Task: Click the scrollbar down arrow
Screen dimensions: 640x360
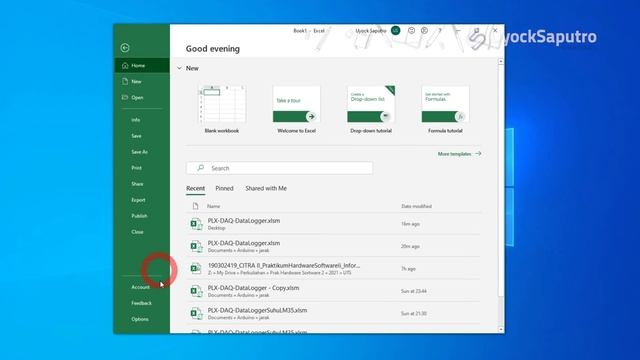Action: (501, 329)
